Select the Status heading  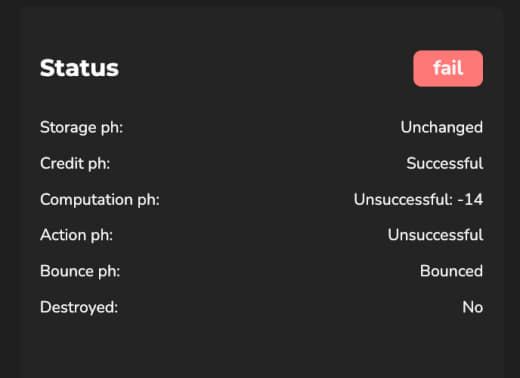coord(79,68)
